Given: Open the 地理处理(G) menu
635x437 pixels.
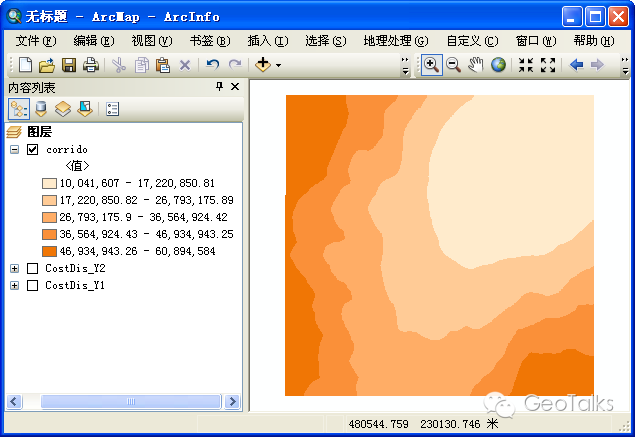Looking at the screenshot, I should (x=396, y=41).
